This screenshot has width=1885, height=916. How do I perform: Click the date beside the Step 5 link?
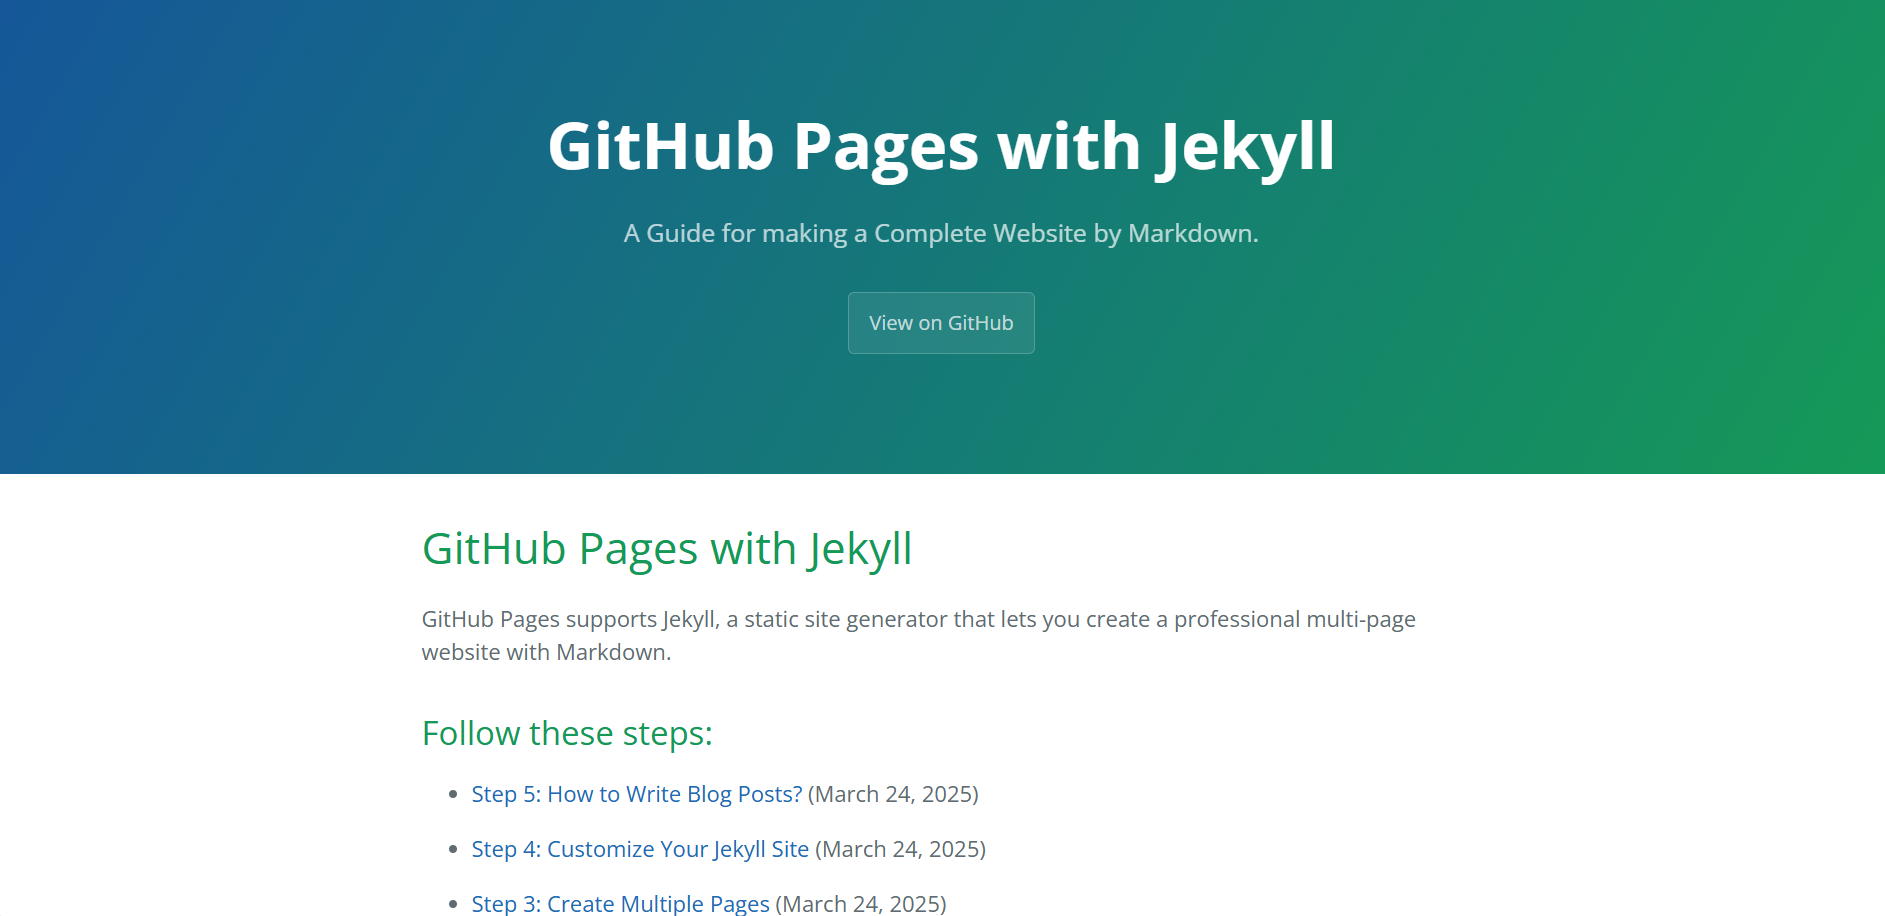(x=893, y=794)
